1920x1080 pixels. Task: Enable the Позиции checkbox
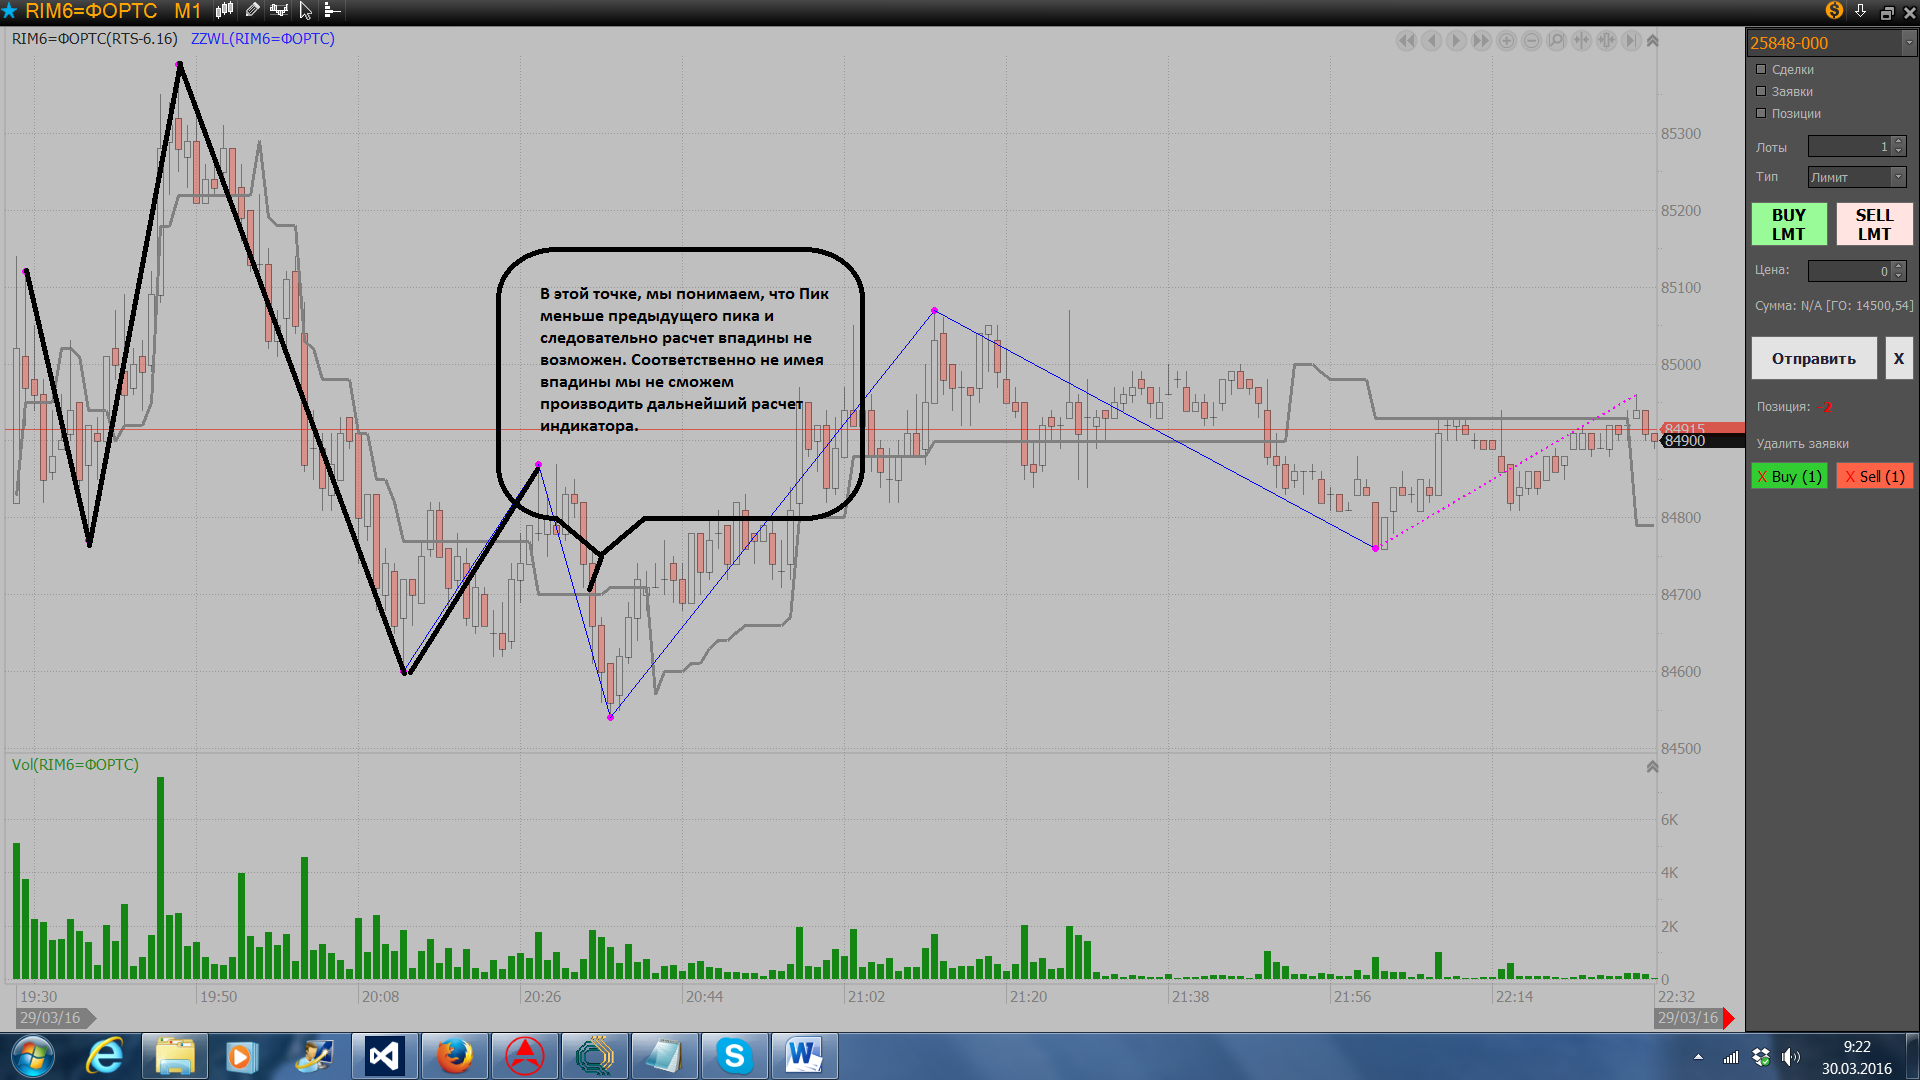pyautogui.click(x=1761, y=113)
